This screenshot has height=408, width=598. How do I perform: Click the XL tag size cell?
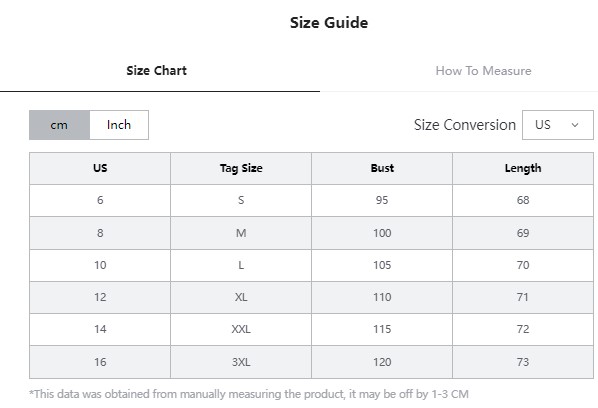[241, 297]
